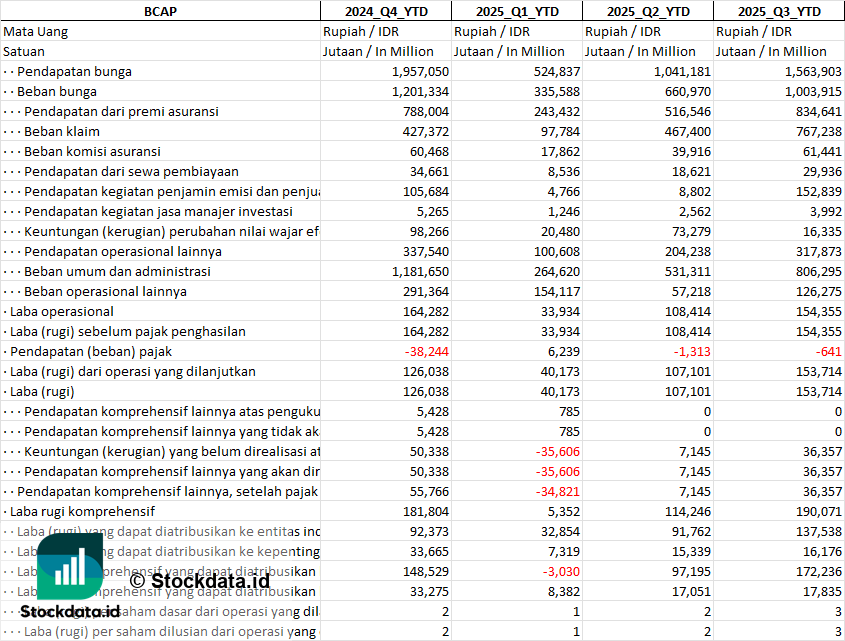Image resolution: width=845 pixels, height=641 pixels.
Task: Select the value 8,382 in 2025_Q1_YTD
Action: [x=564, y=591]
